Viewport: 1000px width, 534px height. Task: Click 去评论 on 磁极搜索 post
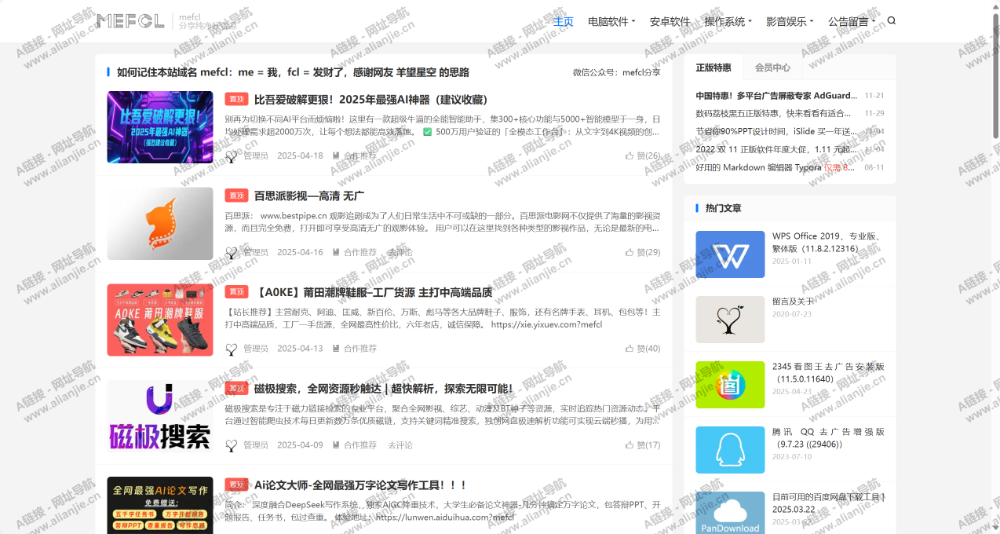click(x=400, y=445)
